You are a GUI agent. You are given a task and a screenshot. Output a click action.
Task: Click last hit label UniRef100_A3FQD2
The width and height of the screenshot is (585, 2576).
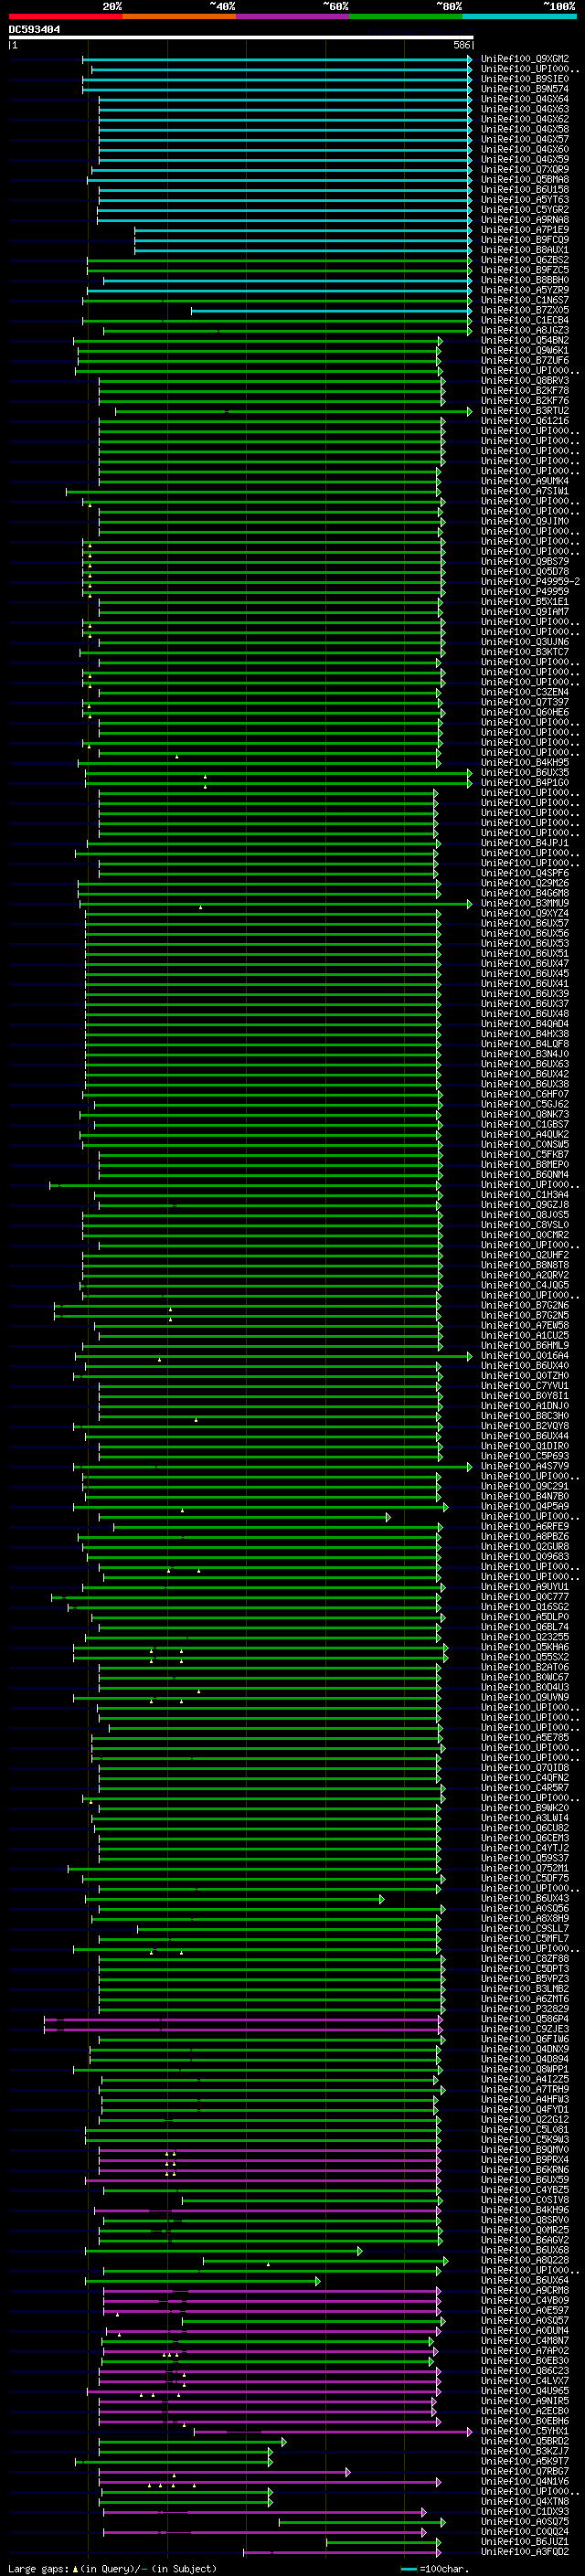[525, 2551]
